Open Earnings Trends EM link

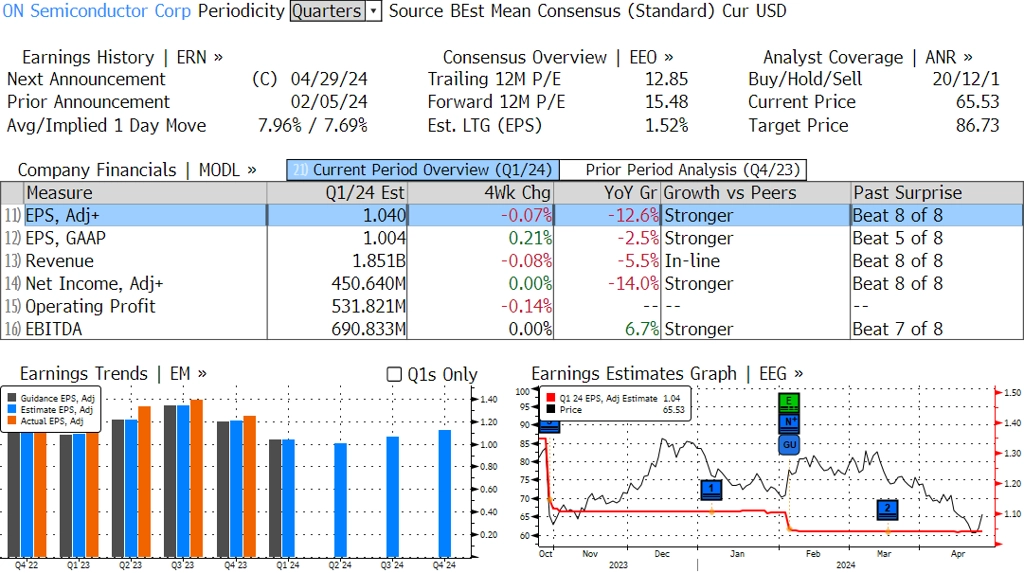coord(113,374)
